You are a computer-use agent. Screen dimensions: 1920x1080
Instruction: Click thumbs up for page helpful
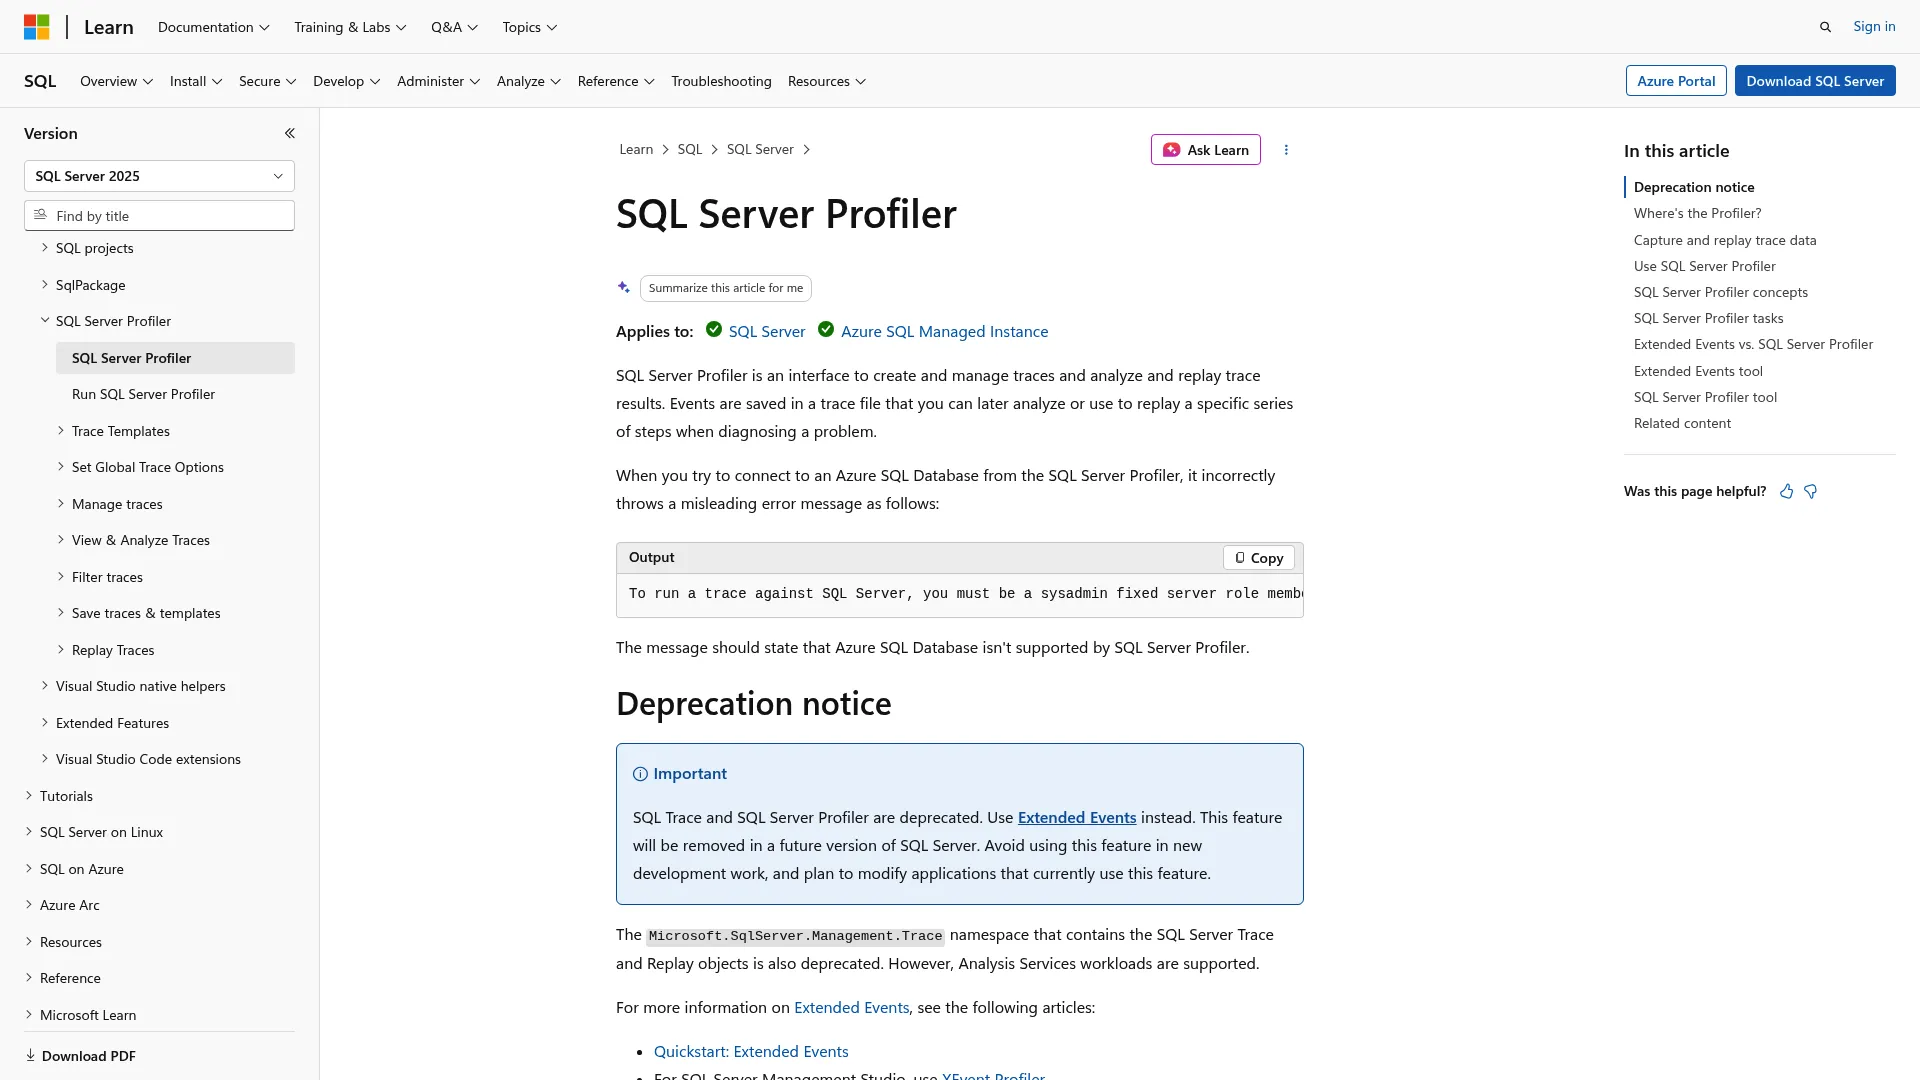(1787, 491)
